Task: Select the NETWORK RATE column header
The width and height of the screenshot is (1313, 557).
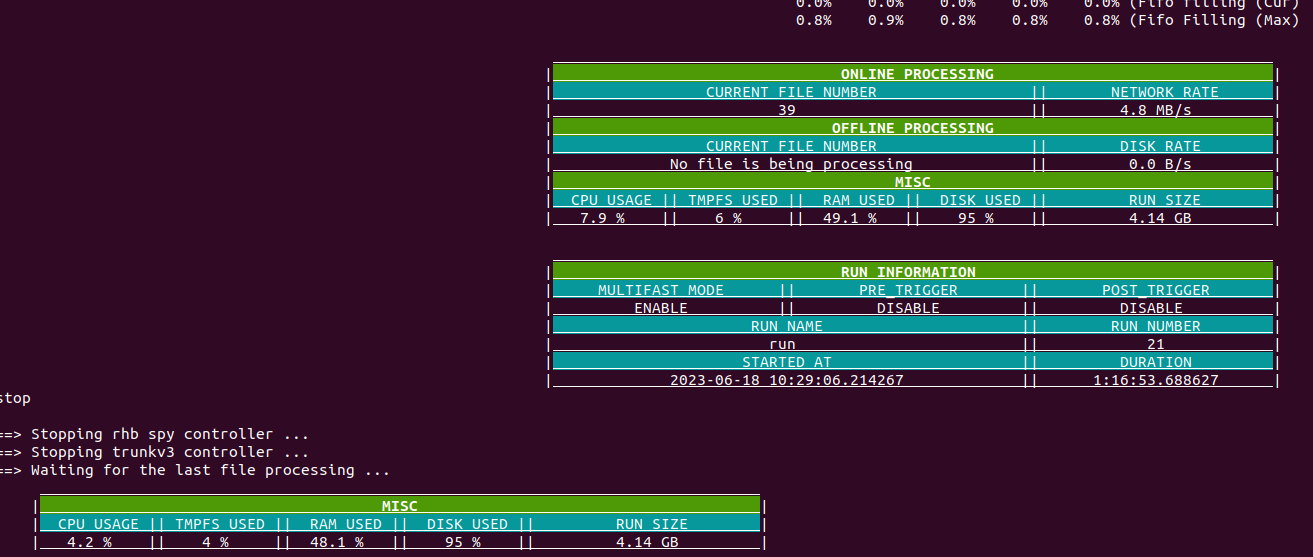Action: (x=1164, y=92)
